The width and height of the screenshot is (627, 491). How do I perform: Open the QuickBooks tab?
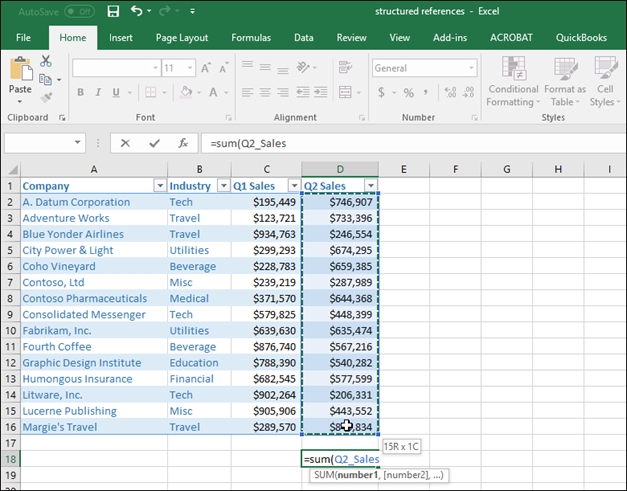[581, 38]
